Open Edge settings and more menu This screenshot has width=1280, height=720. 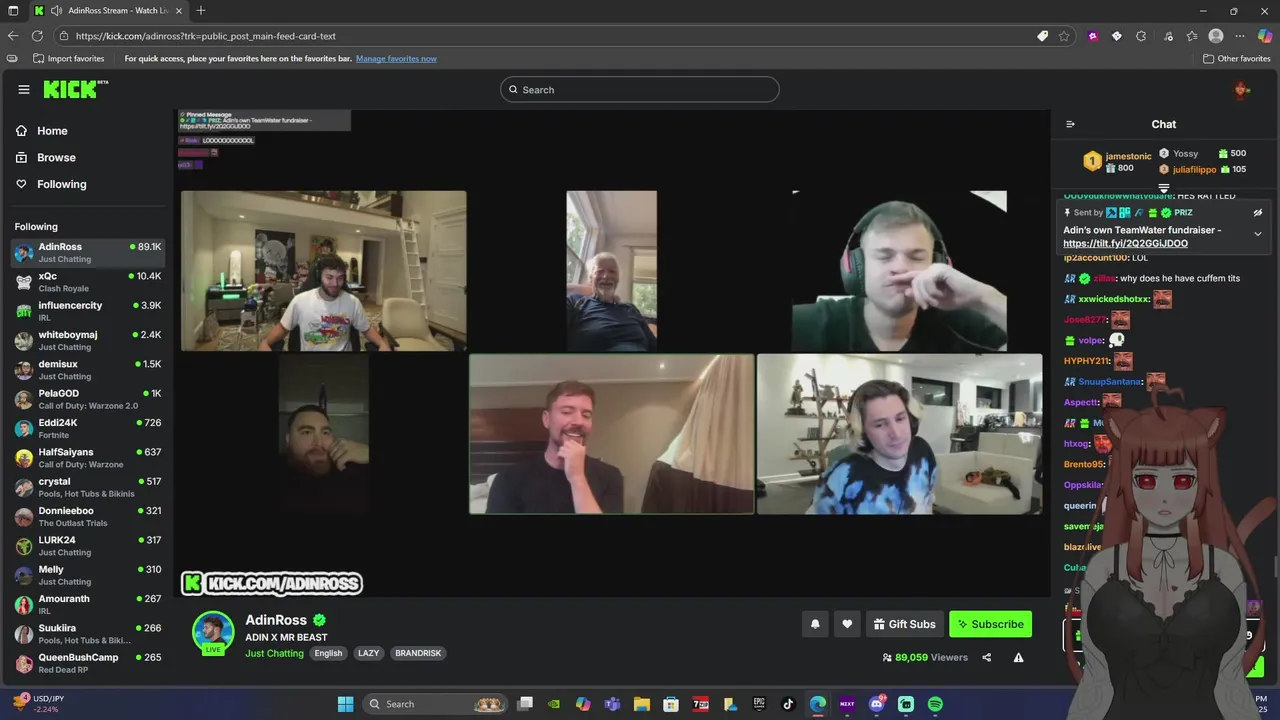point(1240,36)
